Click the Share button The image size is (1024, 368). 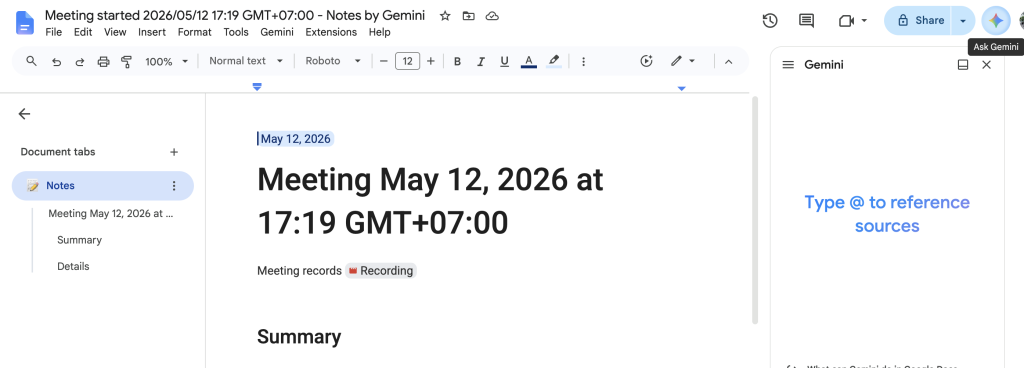click(918, 20)
